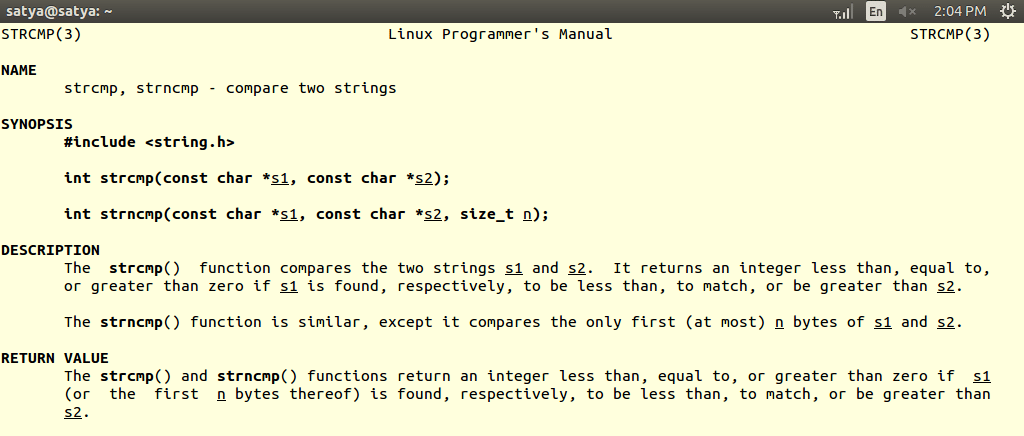
Task: Click the STRCMP(3) label at top right
Action: tap(950, 34)
